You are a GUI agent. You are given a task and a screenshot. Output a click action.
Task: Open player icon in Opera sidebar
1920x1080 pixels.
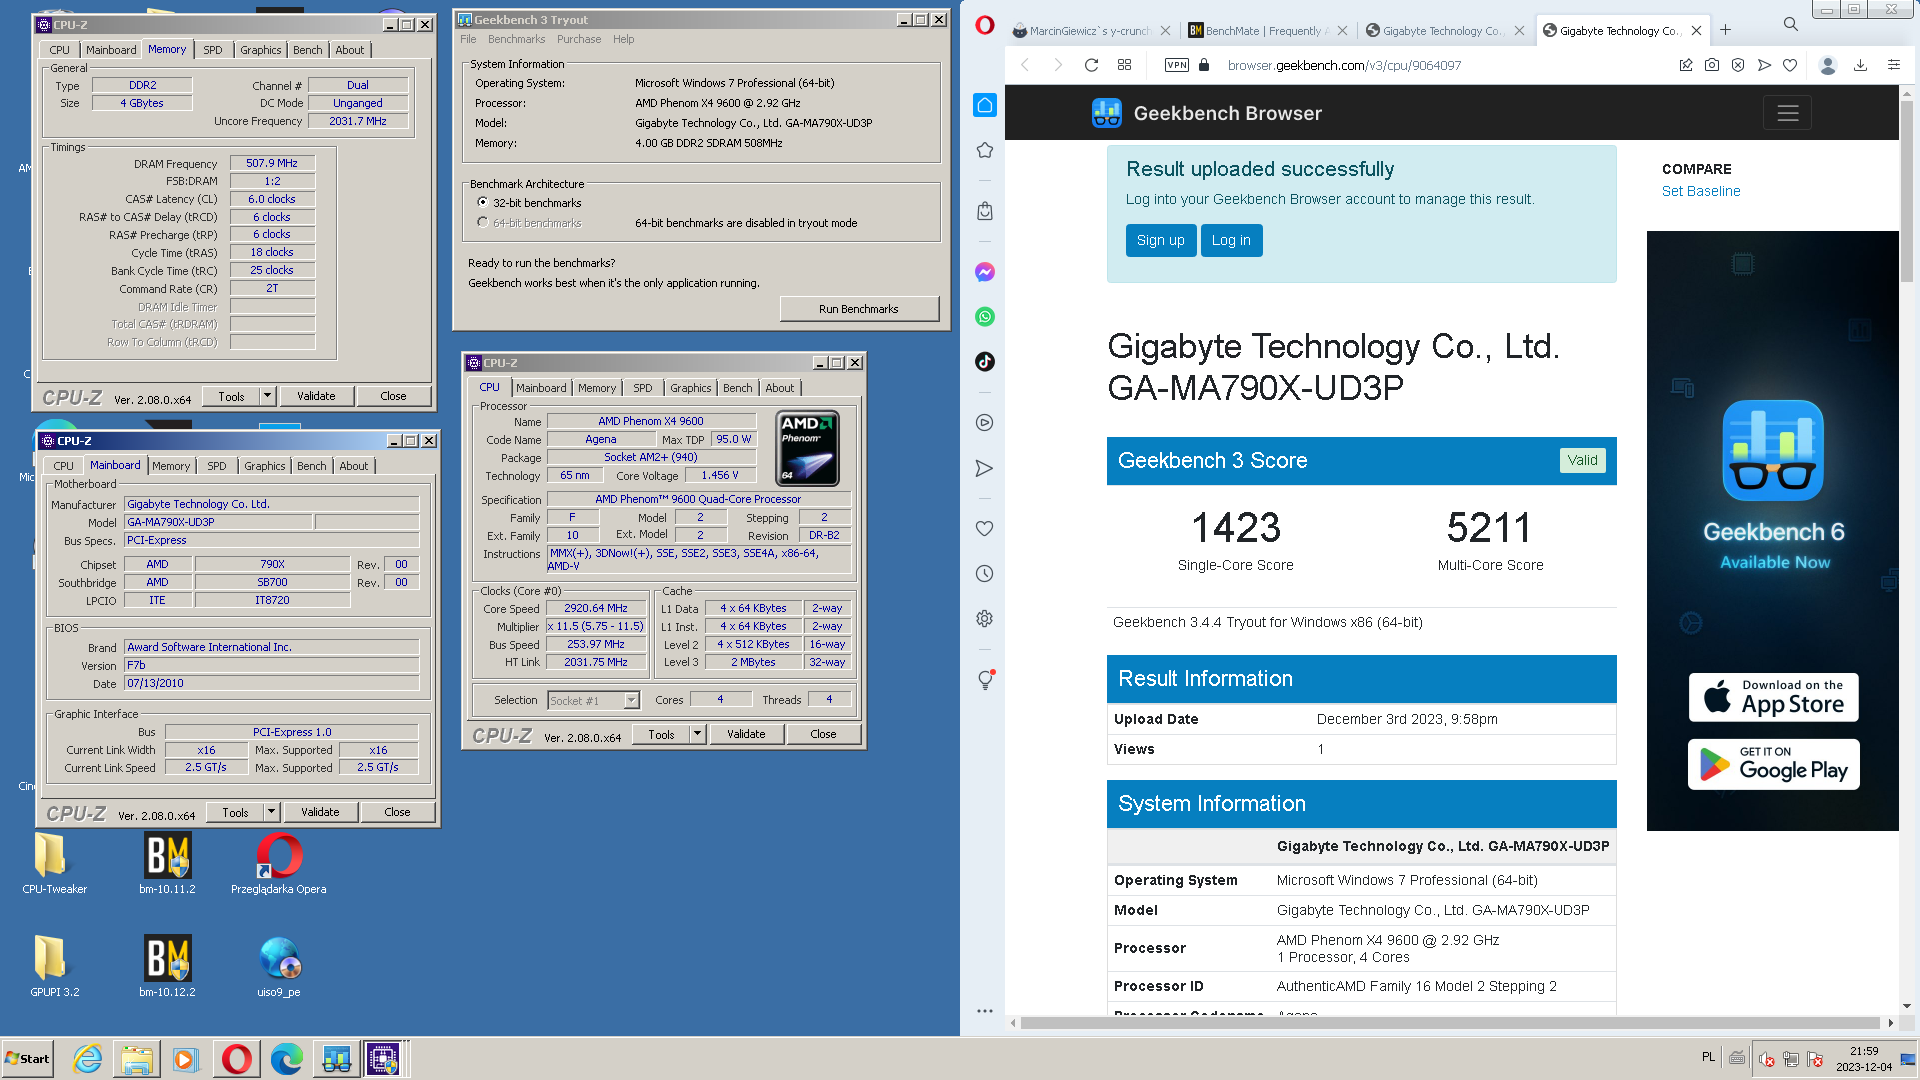click(985, 423)
